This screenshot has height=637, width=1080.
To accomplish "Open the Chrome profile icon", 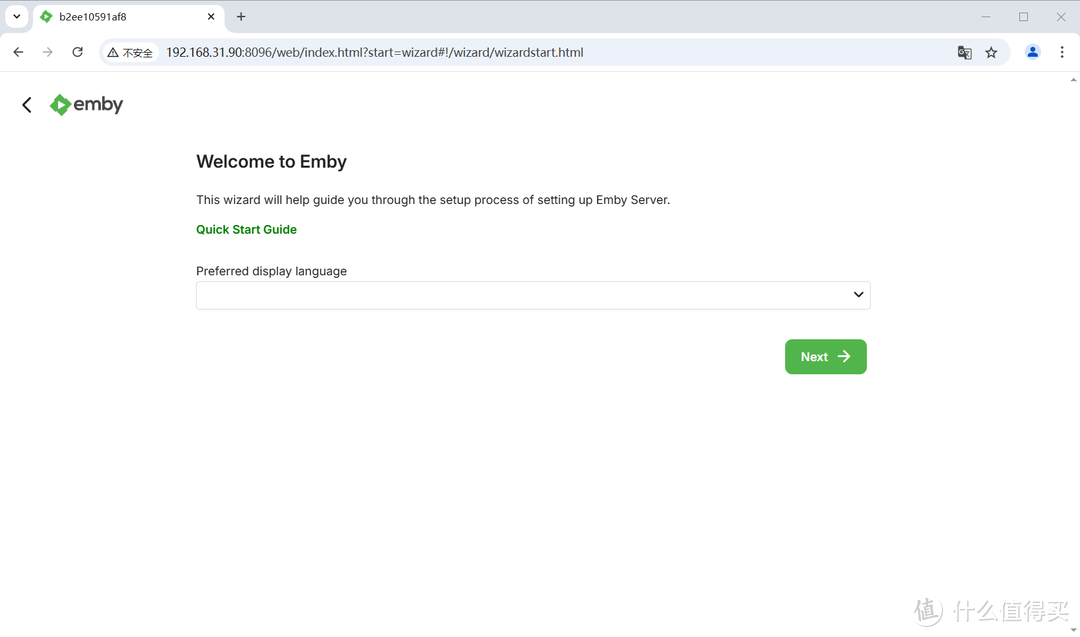I will [1032, 52].
